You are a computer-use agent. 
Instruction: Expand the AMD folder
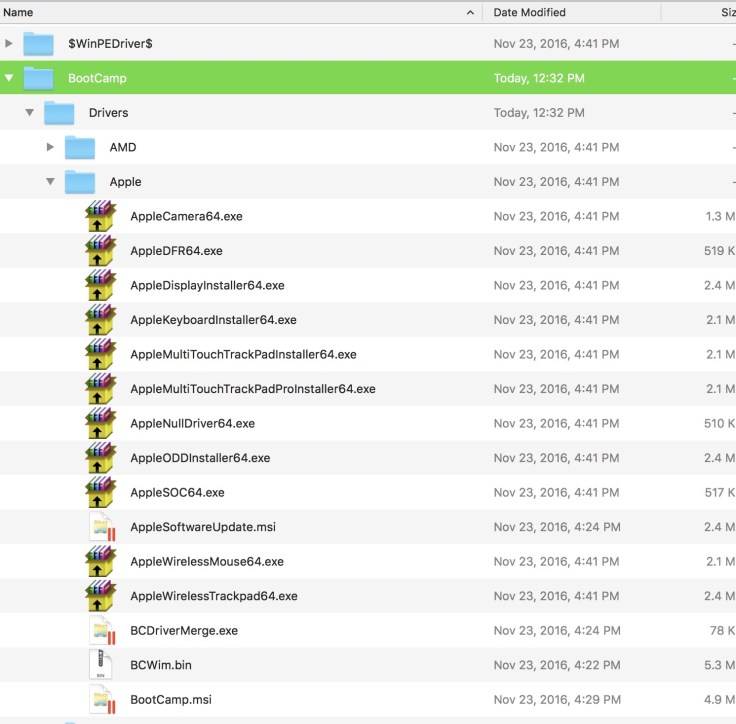50,148
